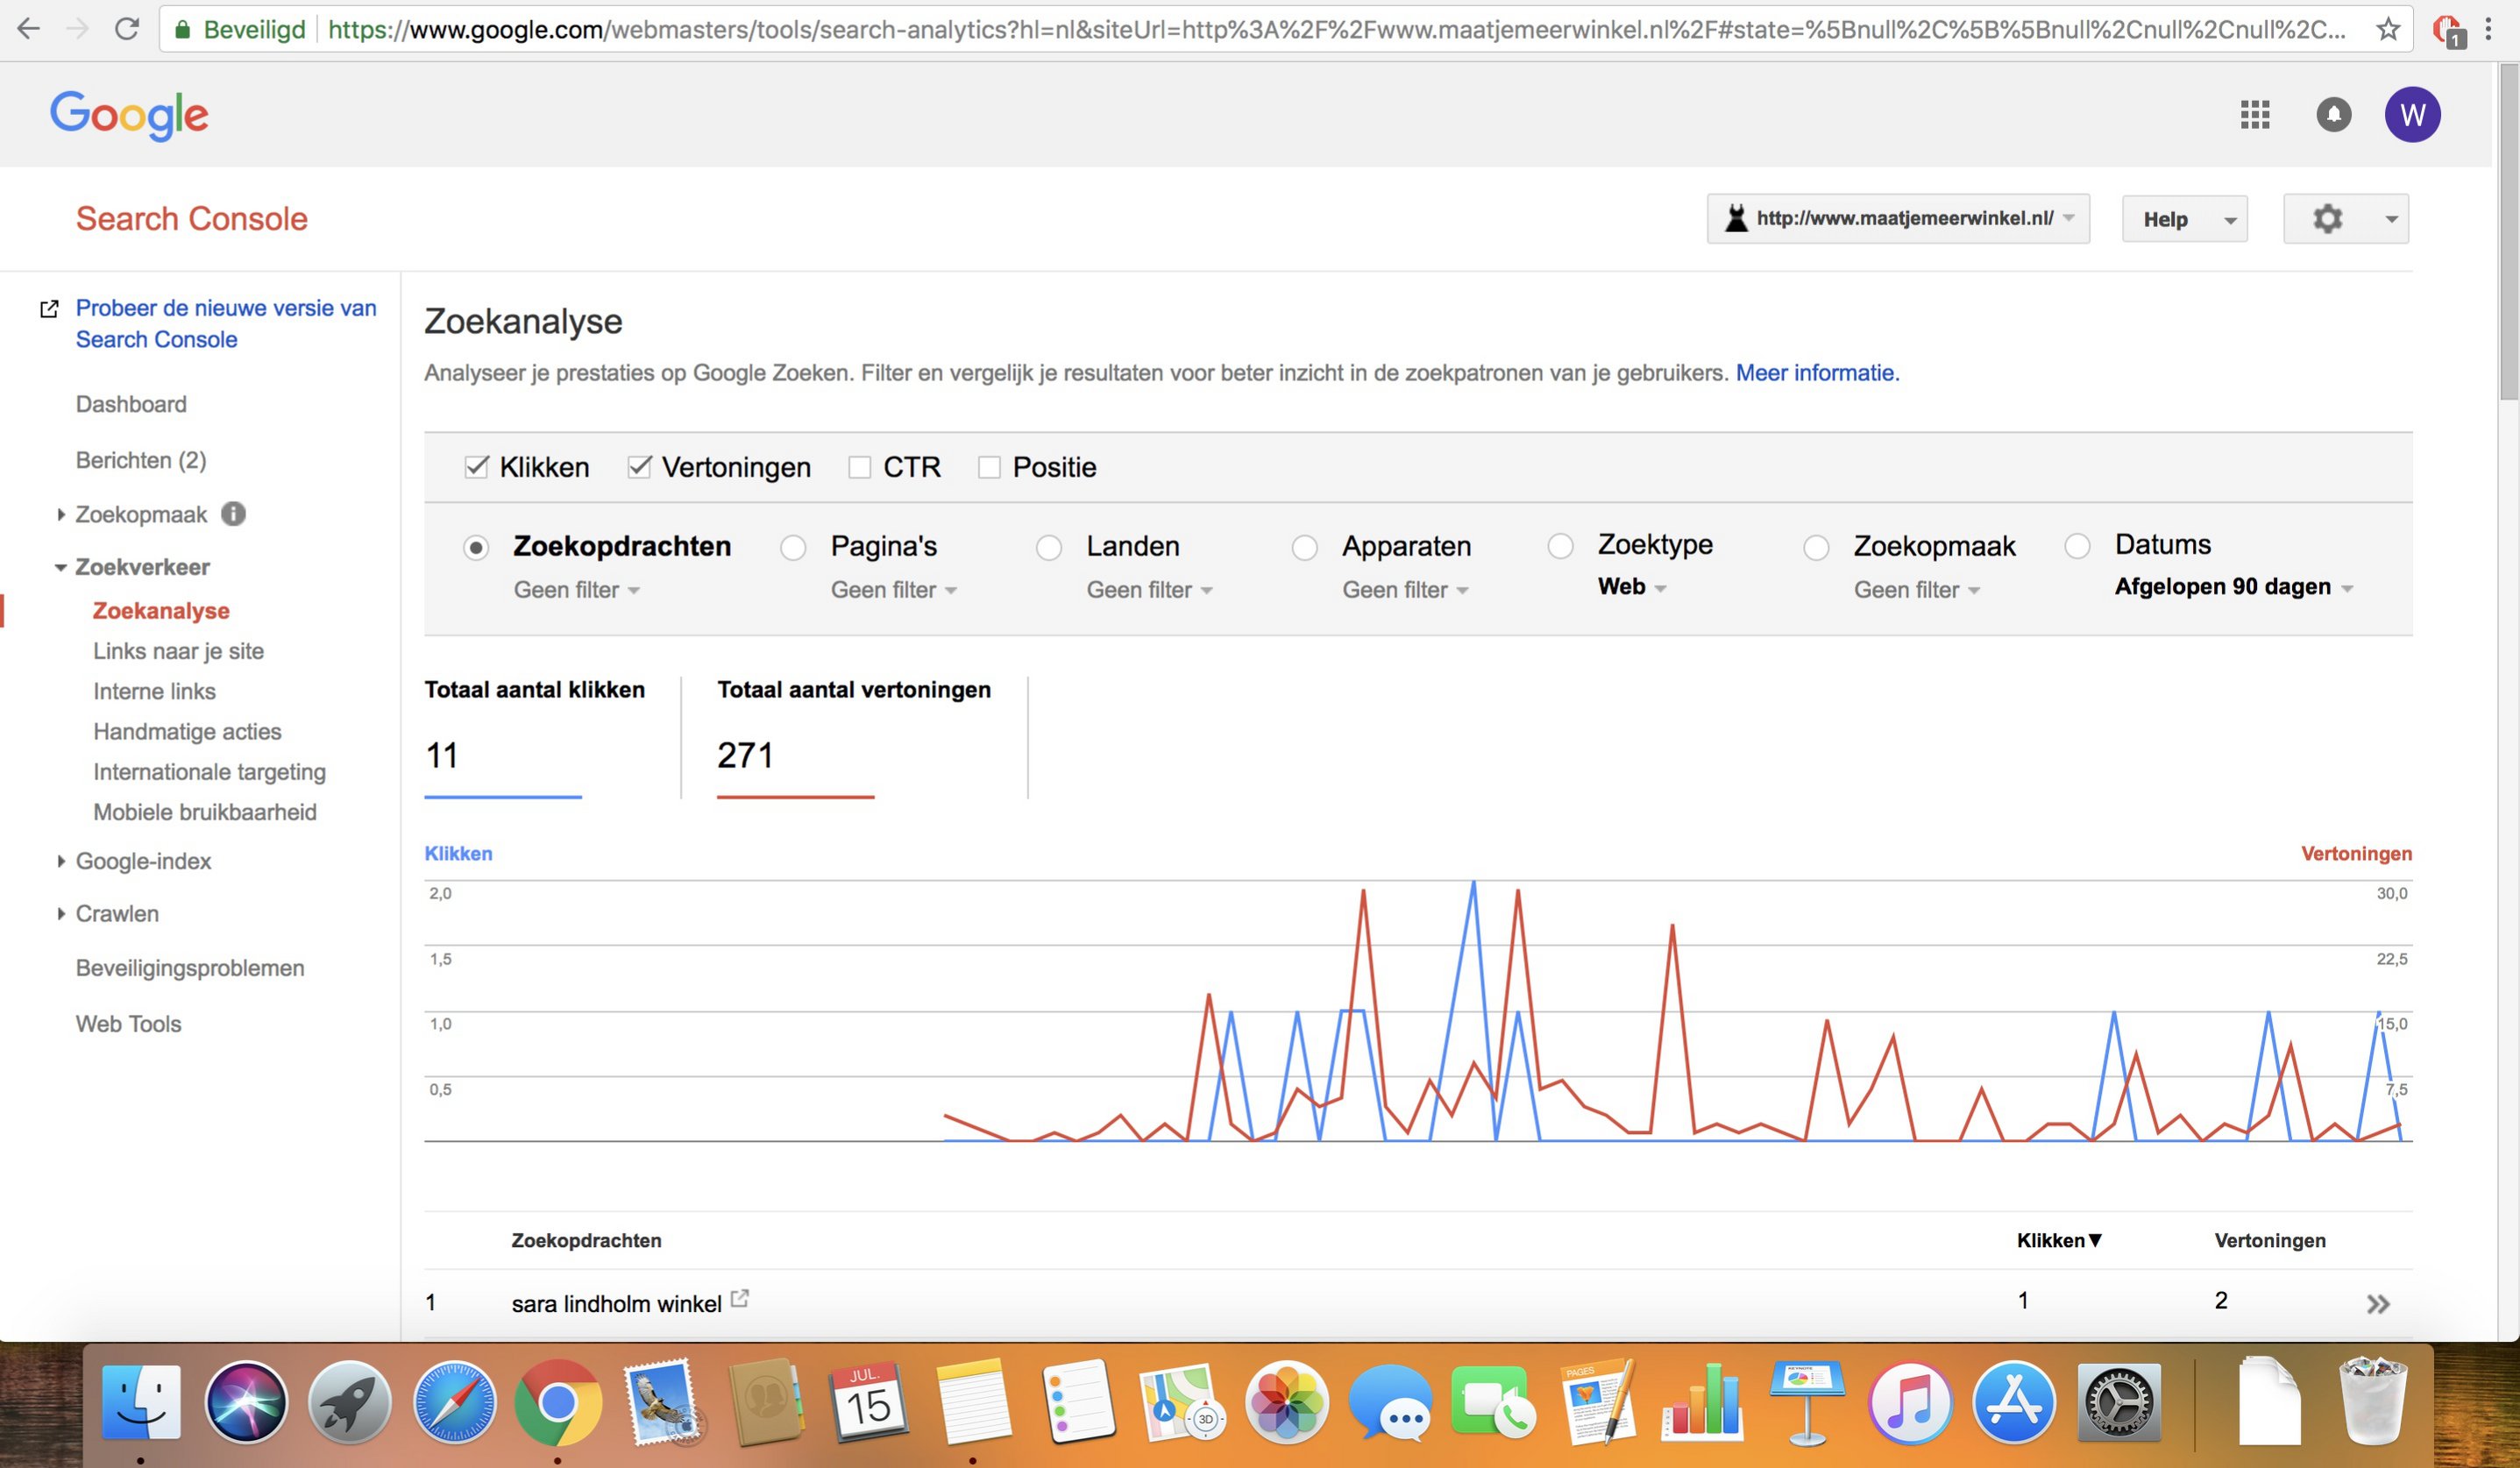Click the Google logo
Viewport: 2520px width, 1468px height.
(x=129, y=115)
